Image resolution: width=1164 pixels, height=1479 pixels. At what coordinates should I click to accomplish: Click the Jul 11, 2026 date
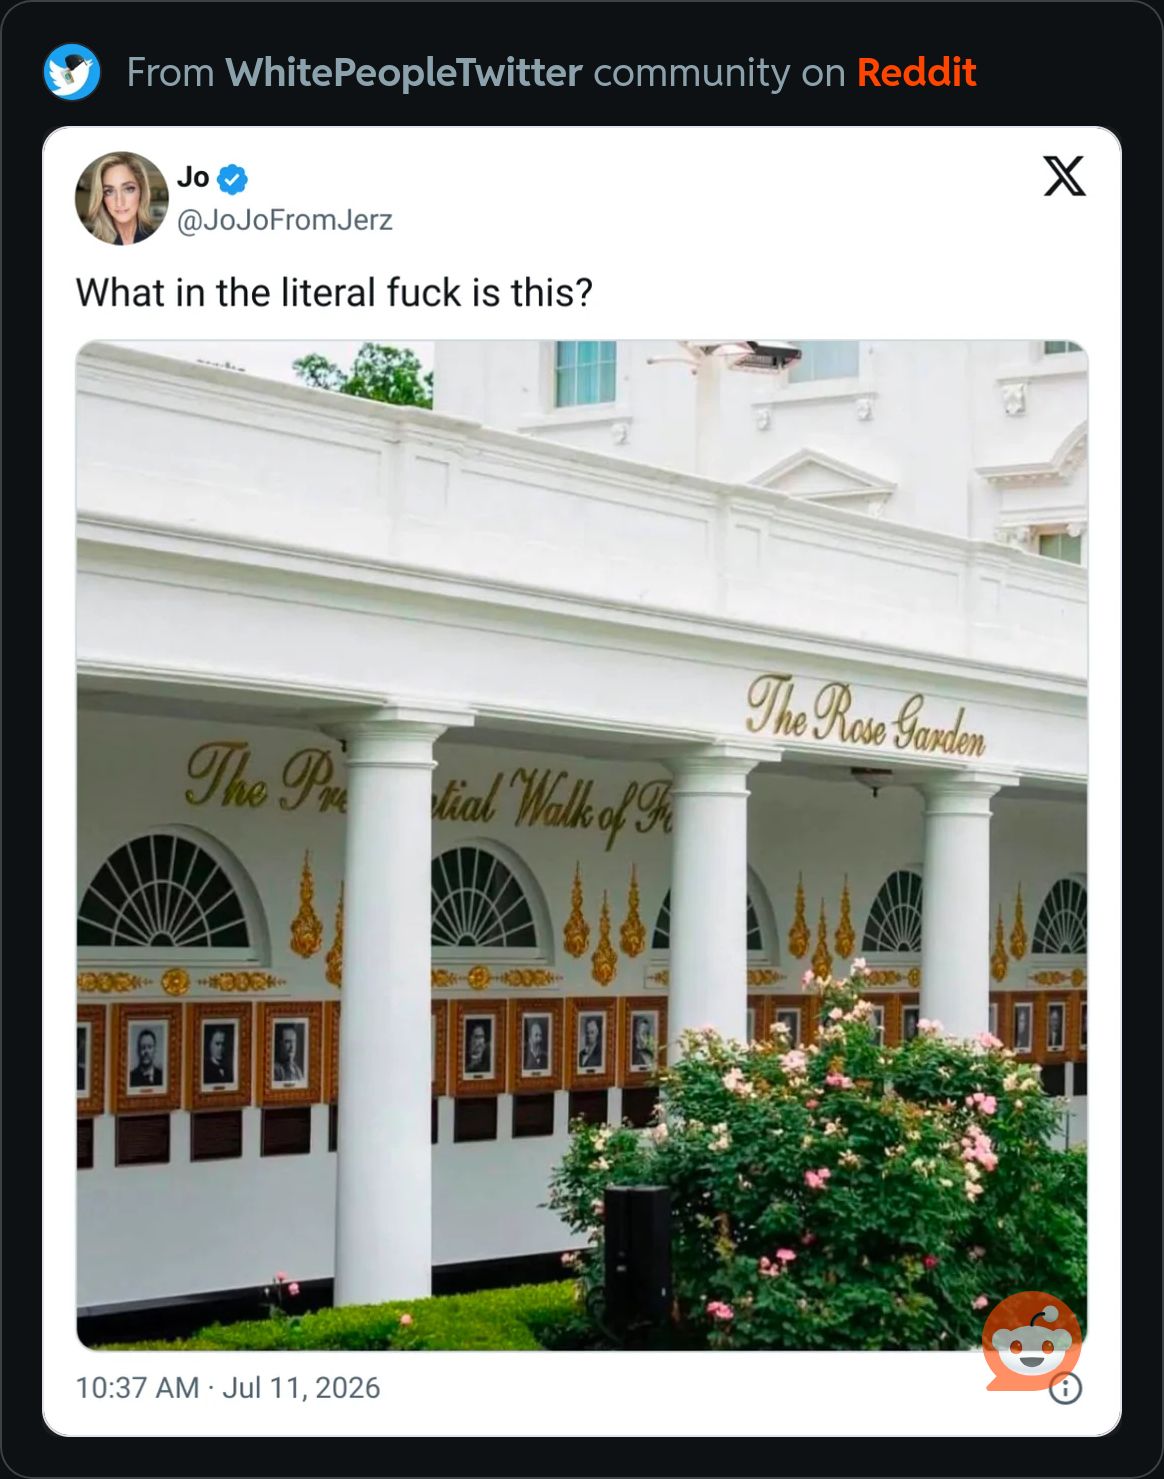301,1388
